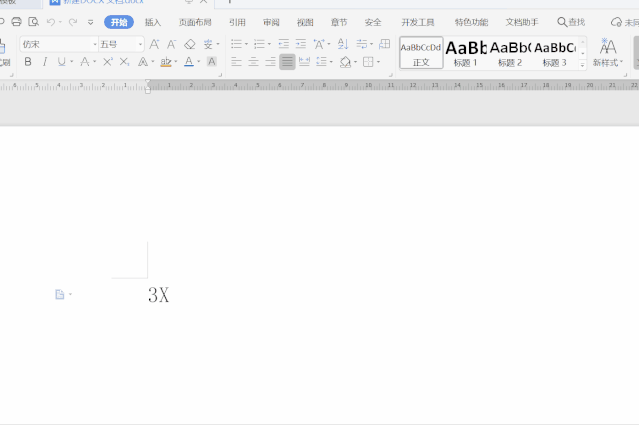639x425 pixels.
Task: Decrease font size with shrink icon
Action: tap(171, 44)
